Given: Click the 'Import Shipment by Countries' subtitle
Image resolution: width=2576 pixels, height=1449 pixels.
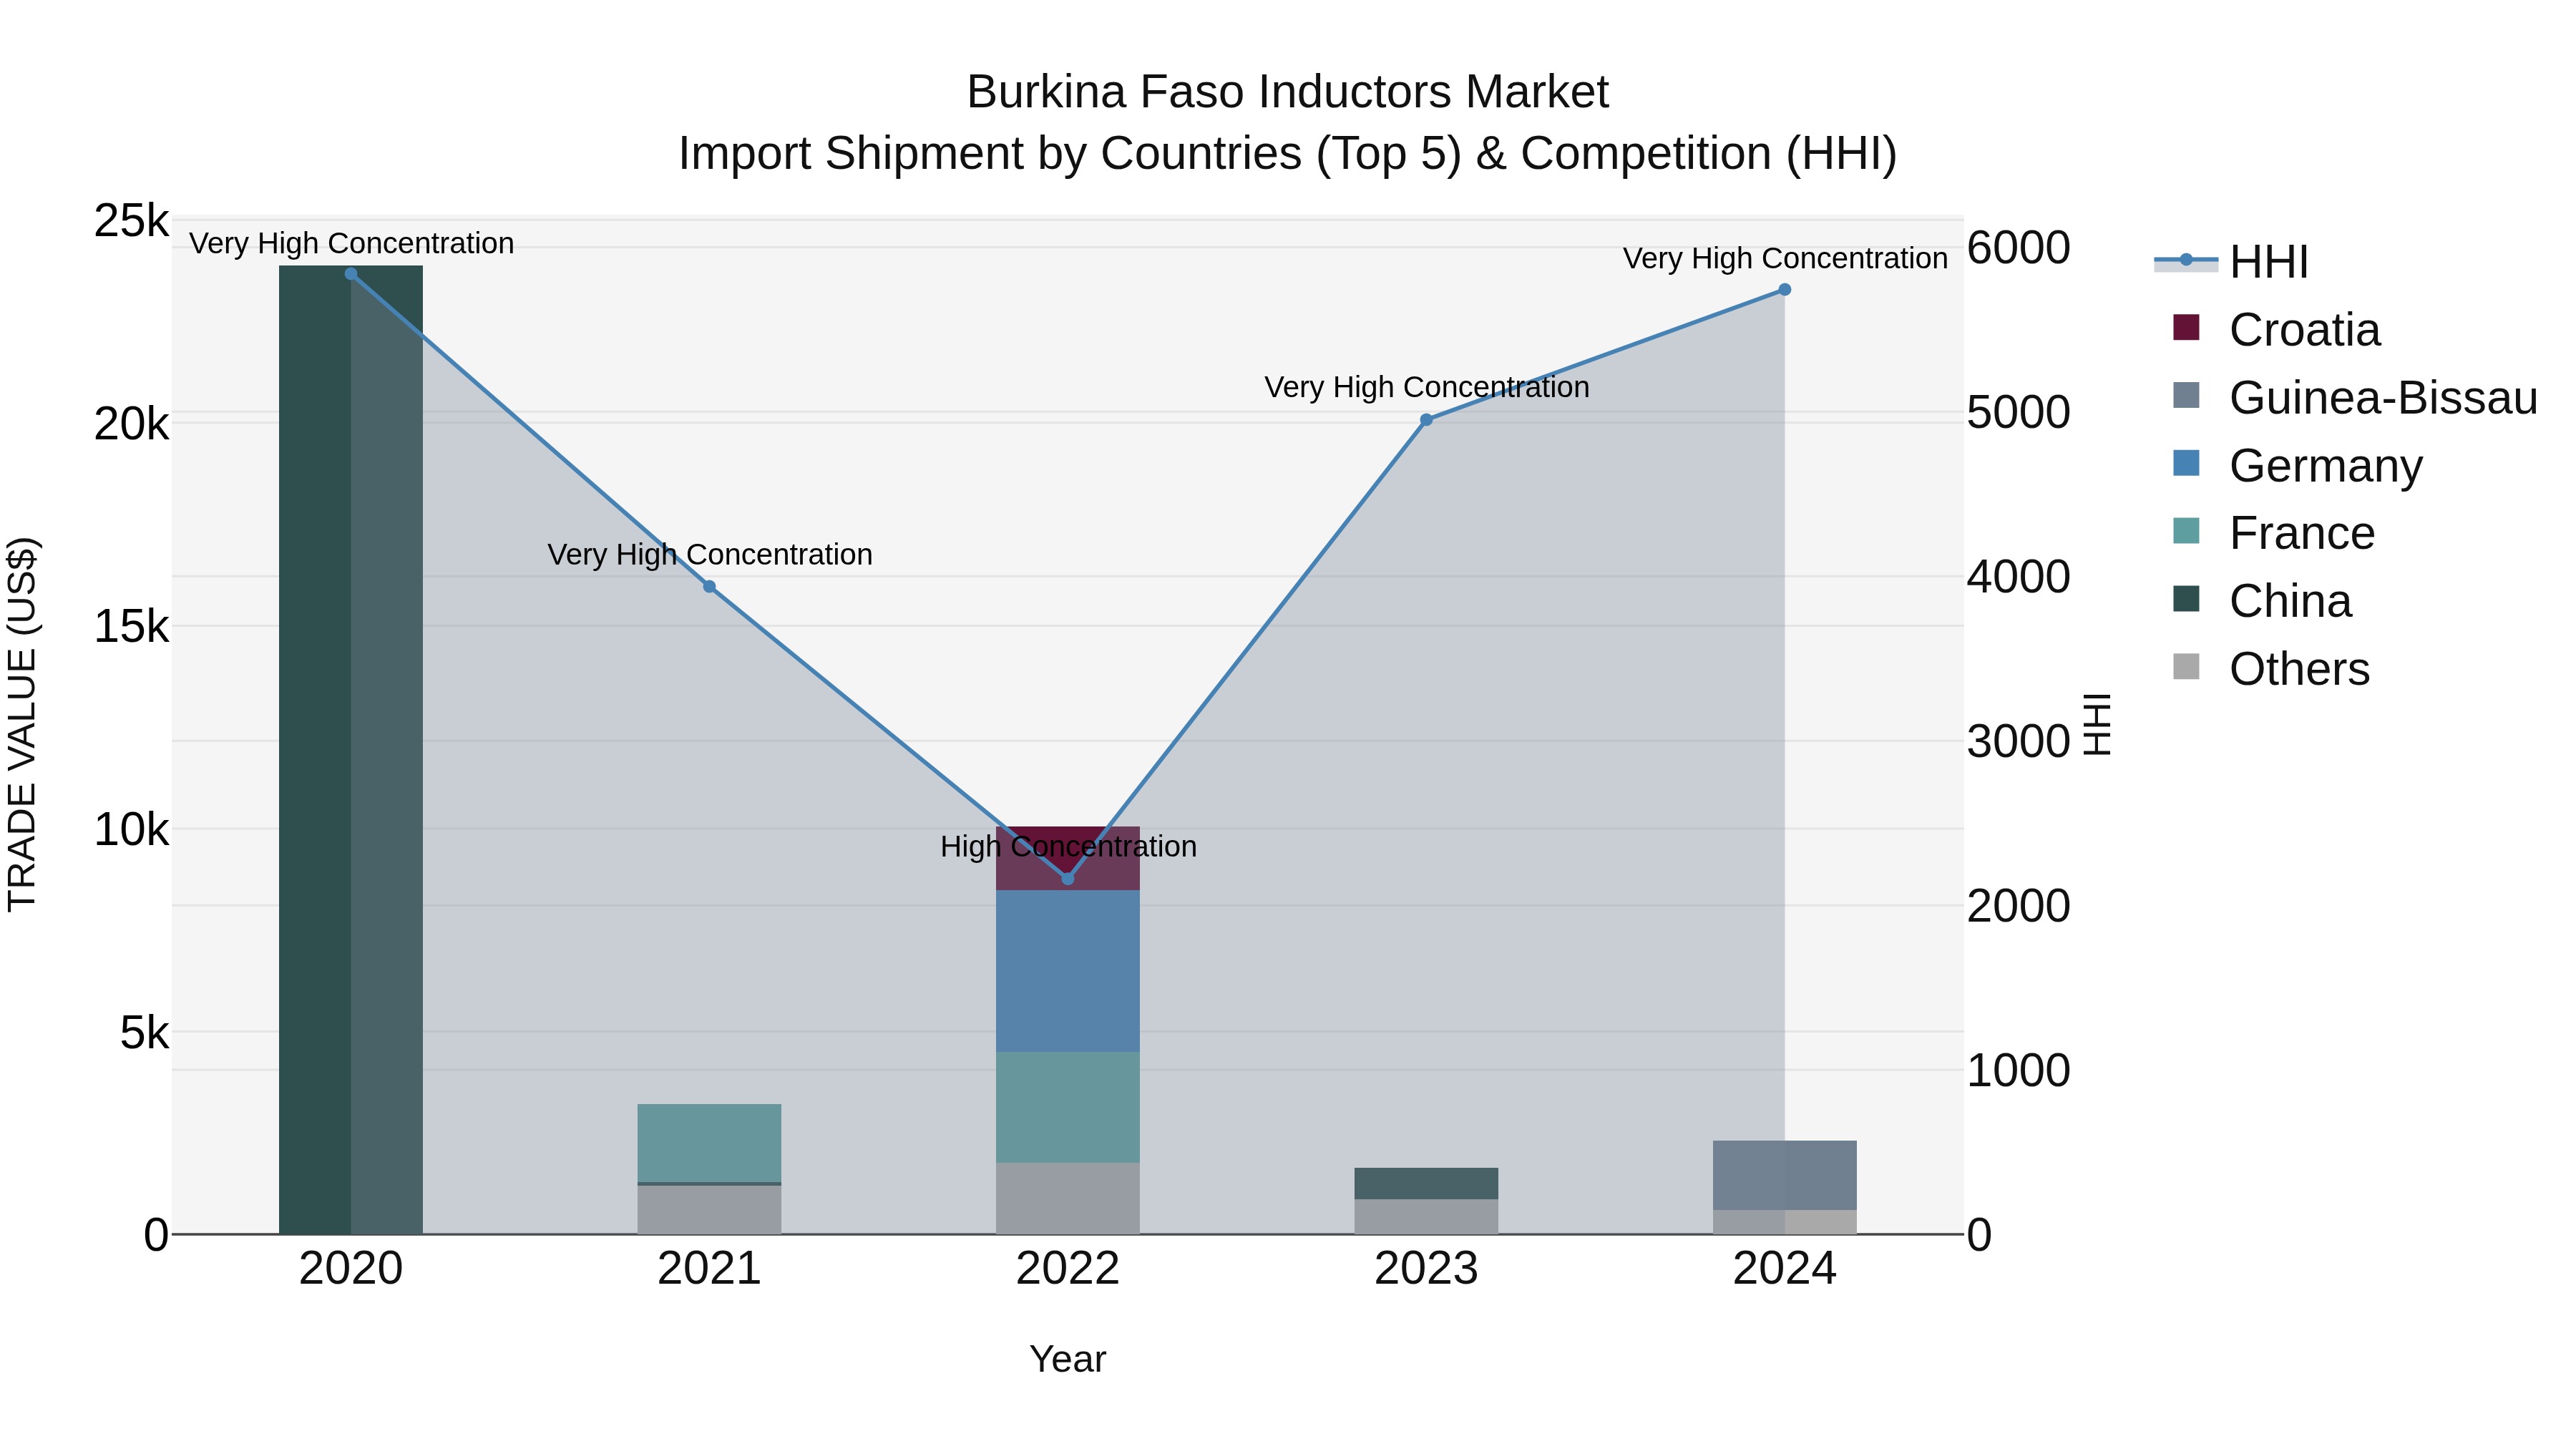Looking at the screenshot, I should click(x=1288, y=154).
